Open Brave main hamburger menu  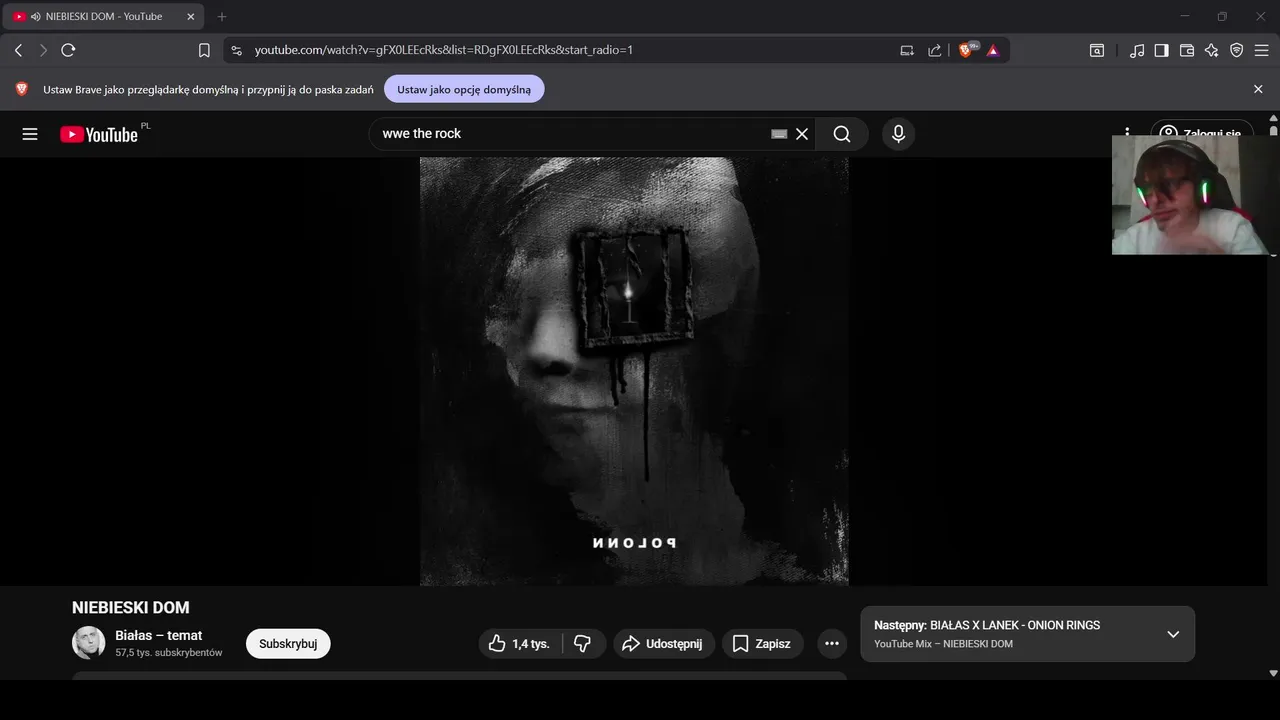tap(1261, 50)
